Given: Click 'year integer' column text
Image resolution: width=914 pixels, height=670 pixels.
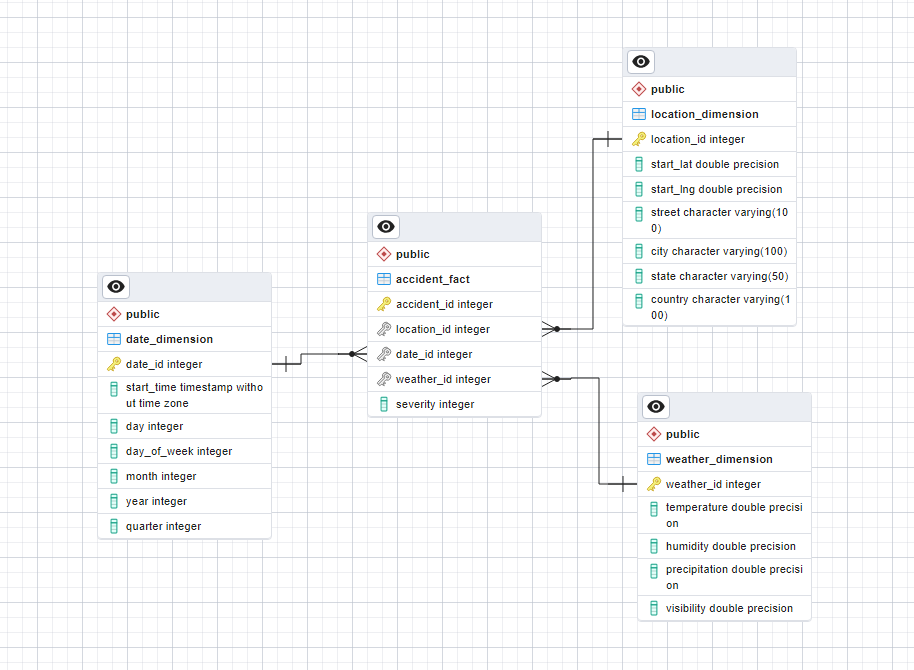Looking at the screenshot, I should click(156, 501).
